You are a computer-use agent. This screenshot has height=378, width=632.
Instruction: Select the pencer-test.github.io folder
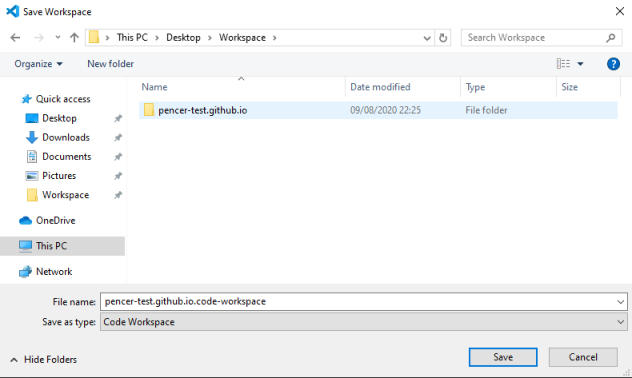click(x=378, y=110)
